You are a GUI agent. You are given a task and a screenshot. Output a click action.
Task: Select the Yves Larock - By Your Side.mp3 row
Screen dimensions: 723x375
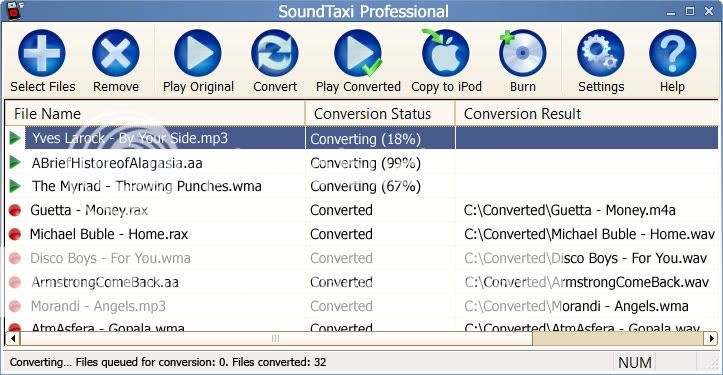click(362, 138)
